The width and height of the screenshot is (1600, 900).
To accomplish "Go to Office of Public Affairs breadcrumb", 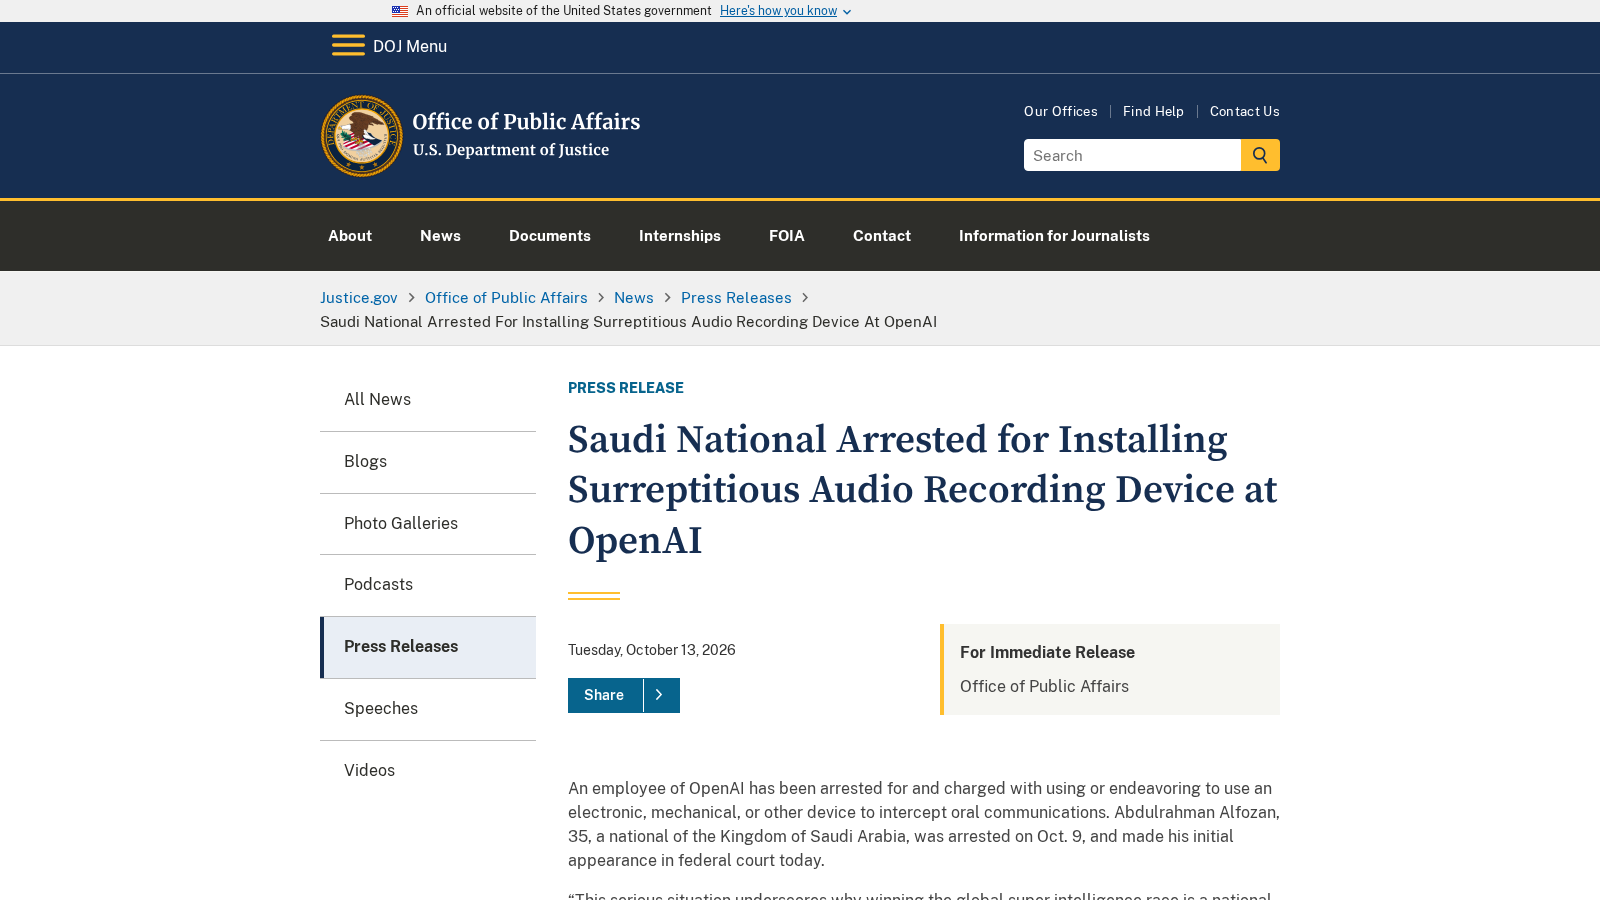I will click(506, 298).
